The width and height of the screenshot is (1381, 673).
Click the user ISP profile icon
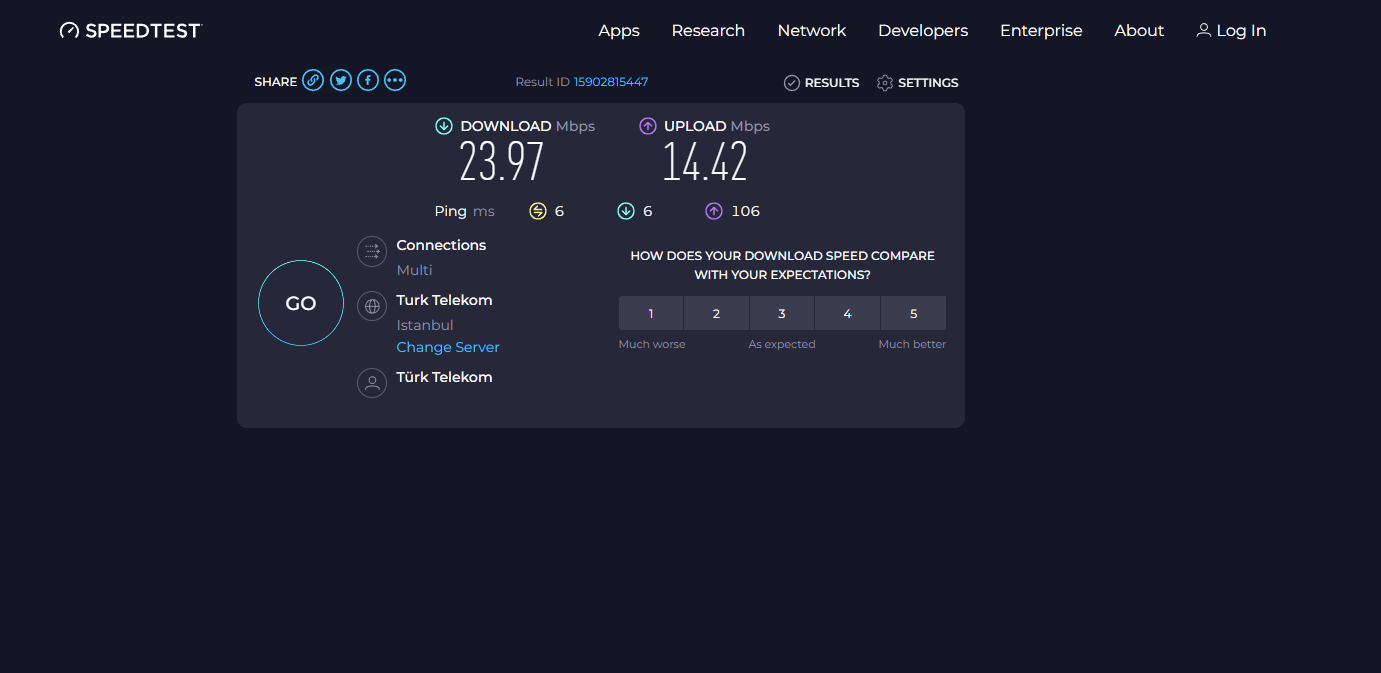pyautogui.click(x=372, y=383)
